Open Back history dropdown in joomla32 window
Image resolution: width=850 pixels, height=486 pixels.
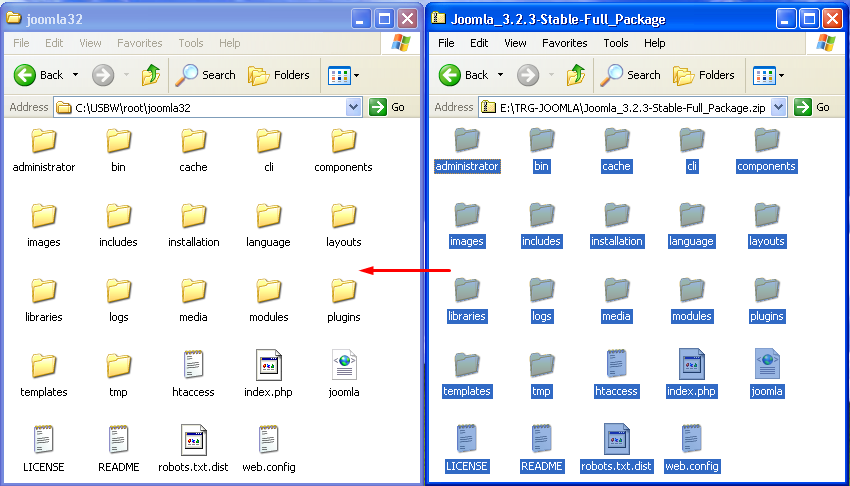pos(75,75)
